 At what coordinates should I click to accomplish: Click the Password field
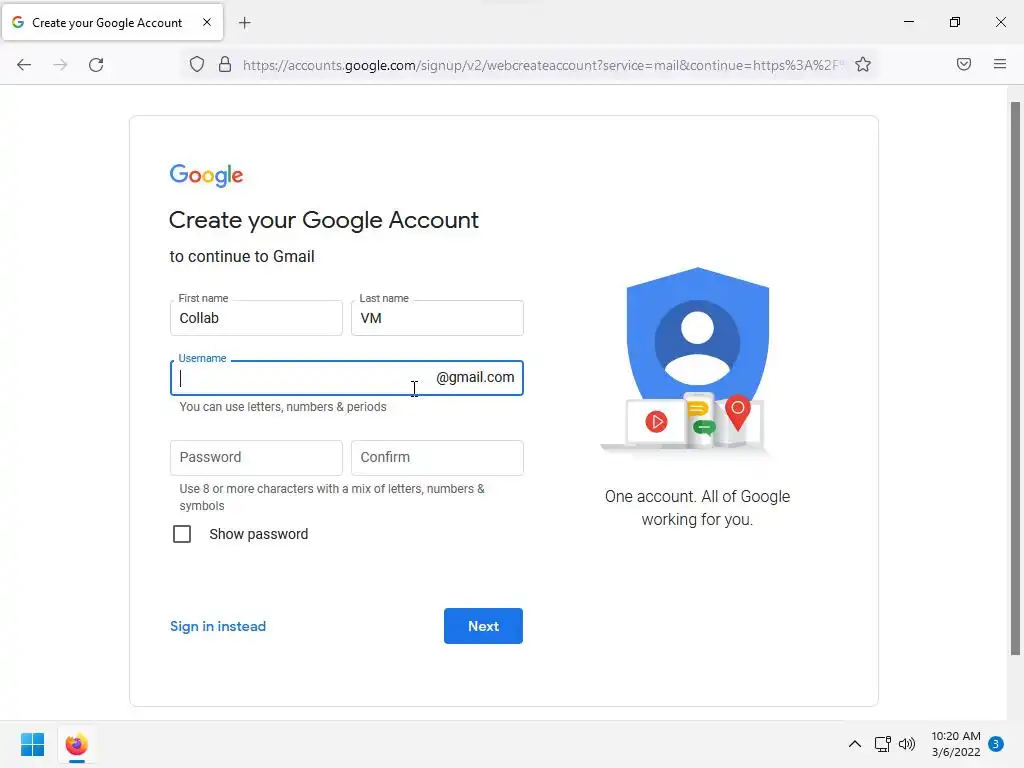point(256,458)
